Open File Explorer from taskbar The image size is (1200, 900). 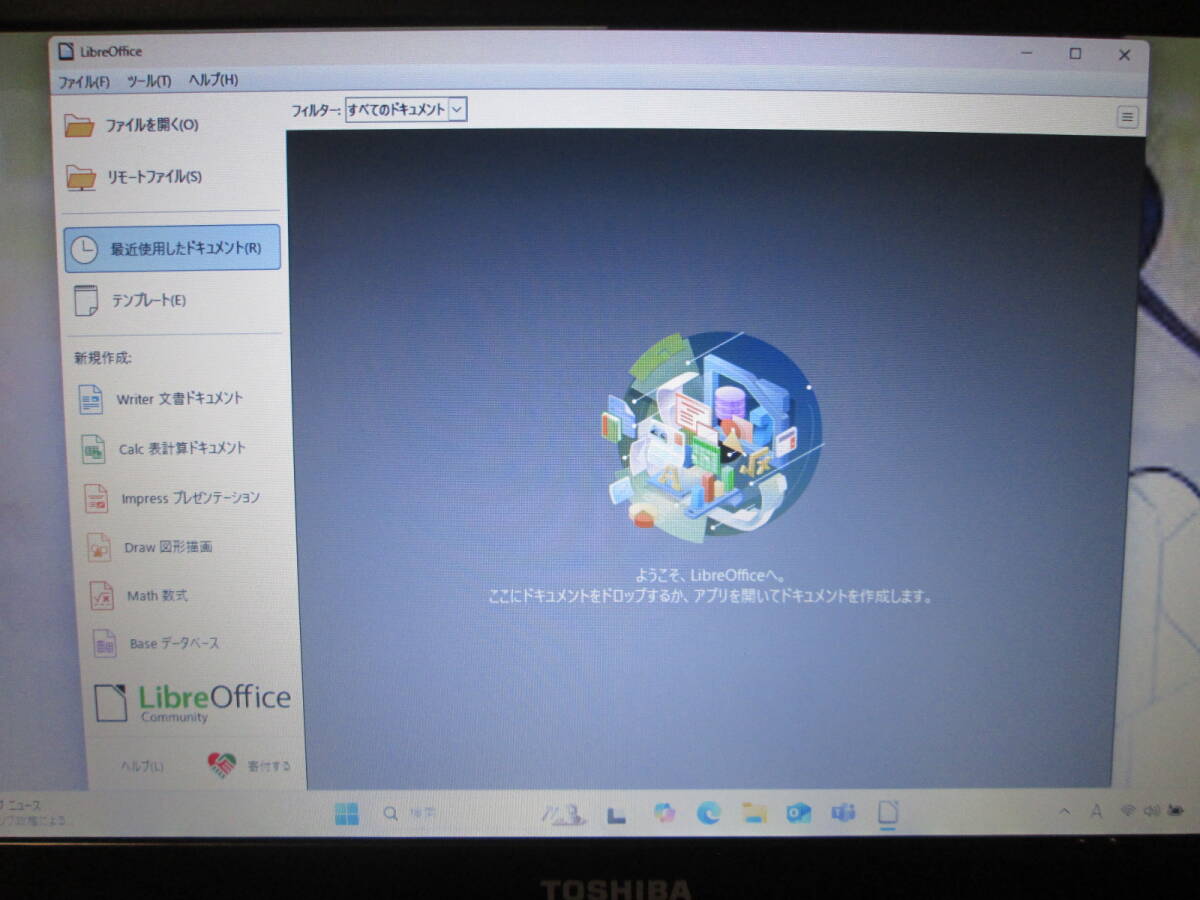pyautogui.click(x=754, y=813)
